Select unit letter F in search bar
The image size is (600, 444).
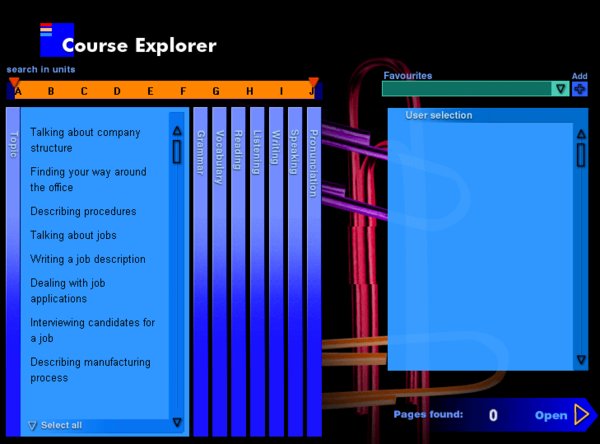pyautogui.click(x=183, y=91)
